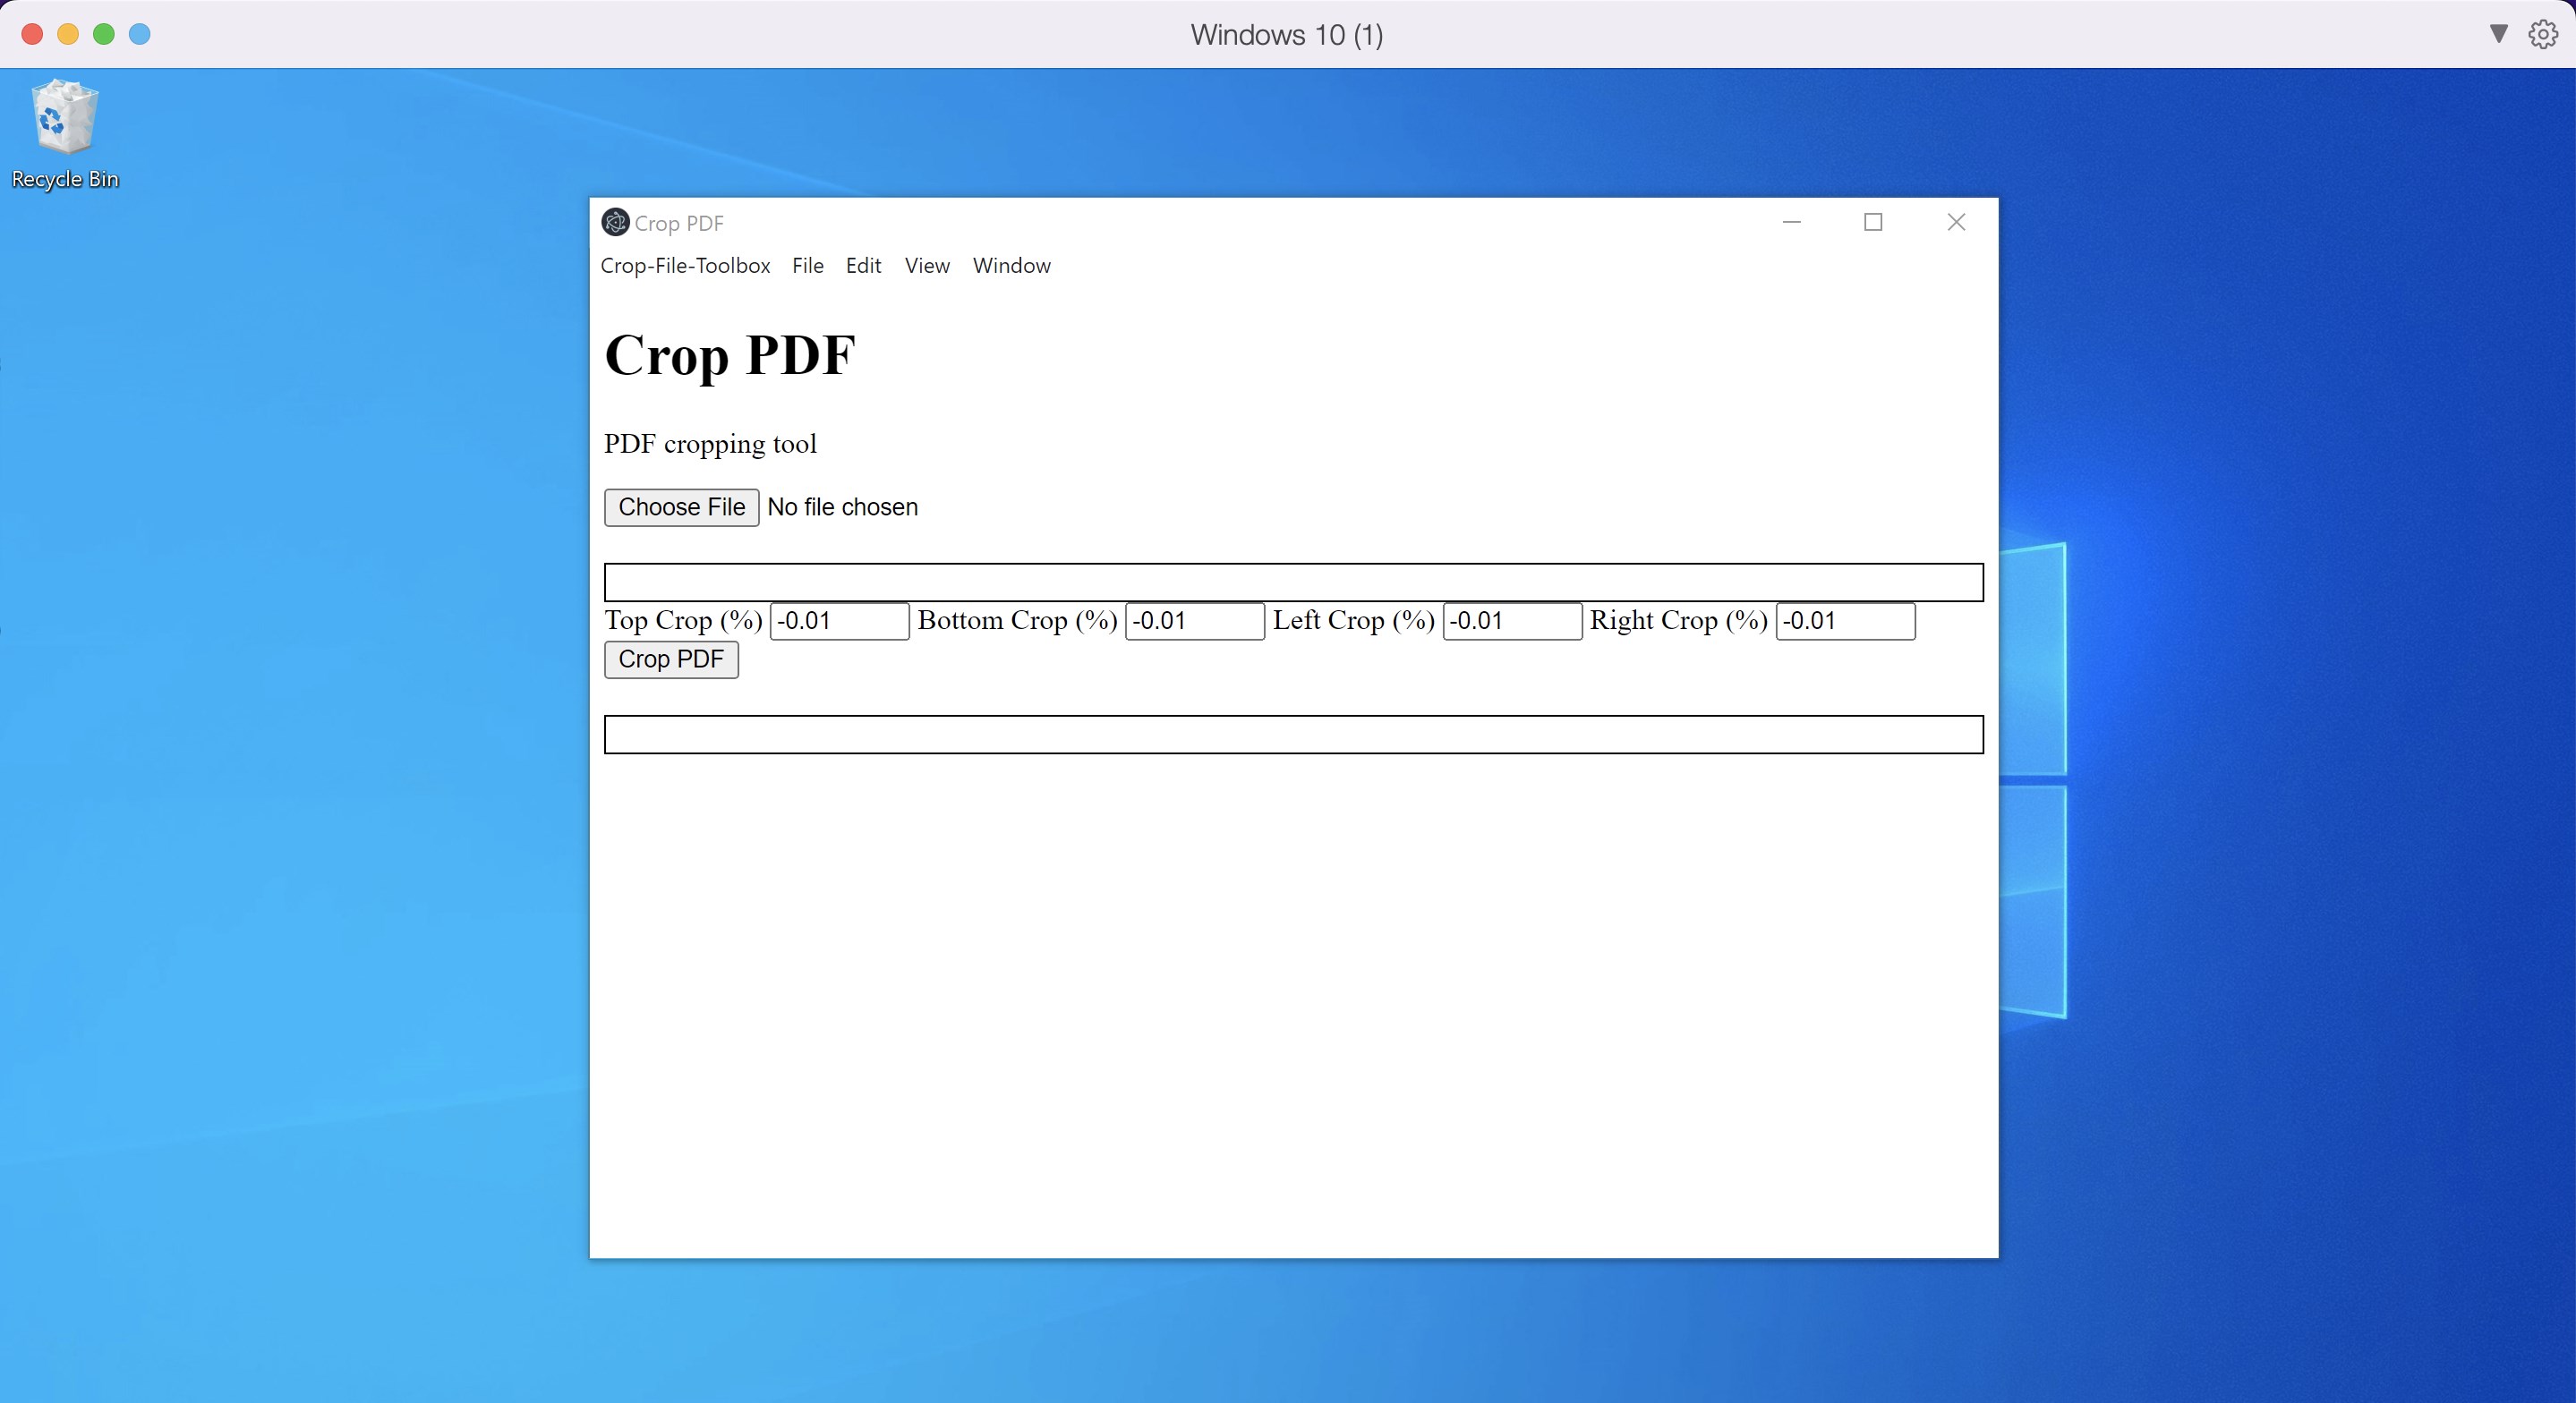Click the status bar below Choose File
Image resolution: width=2576 pixels, height=1403 pixels.
click(x=1292, y=582)
